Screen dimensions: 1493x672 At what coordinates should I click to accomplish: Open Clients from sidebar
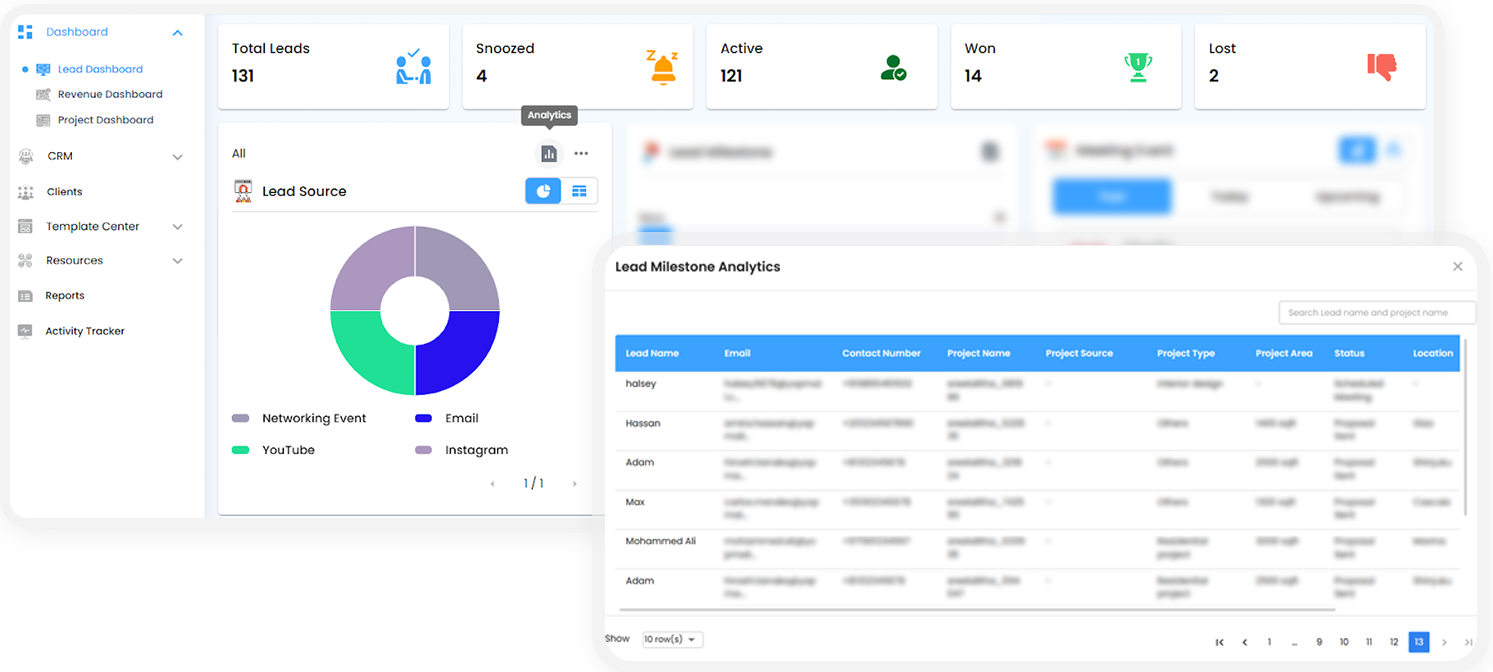64,192
